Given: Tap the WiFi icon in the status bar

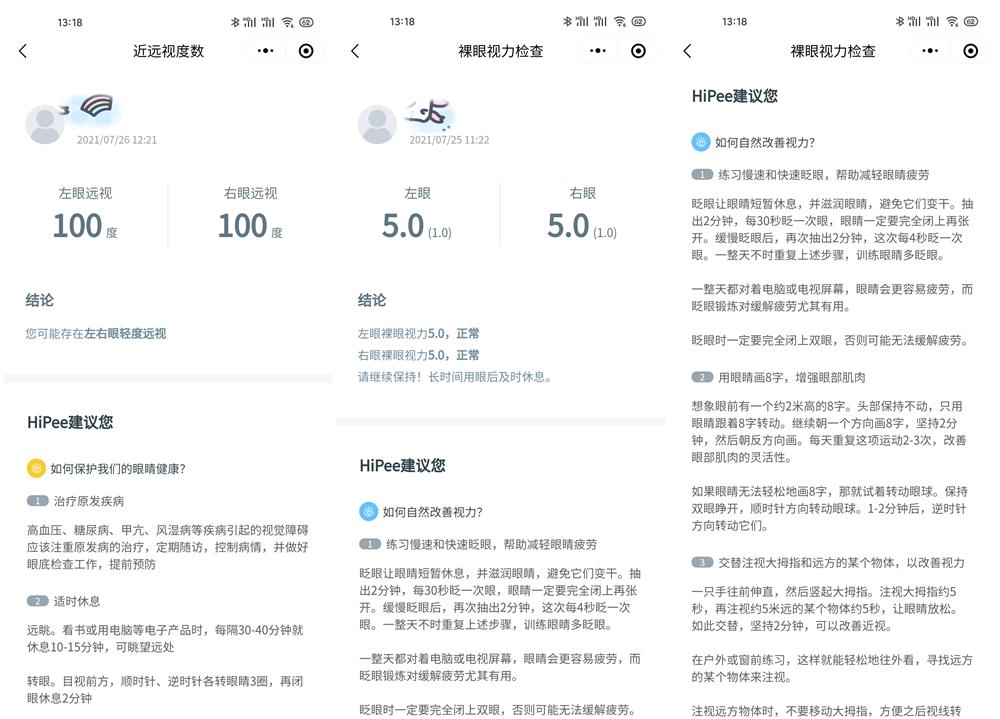Looking at the screenshot, I should coord(286,20).
